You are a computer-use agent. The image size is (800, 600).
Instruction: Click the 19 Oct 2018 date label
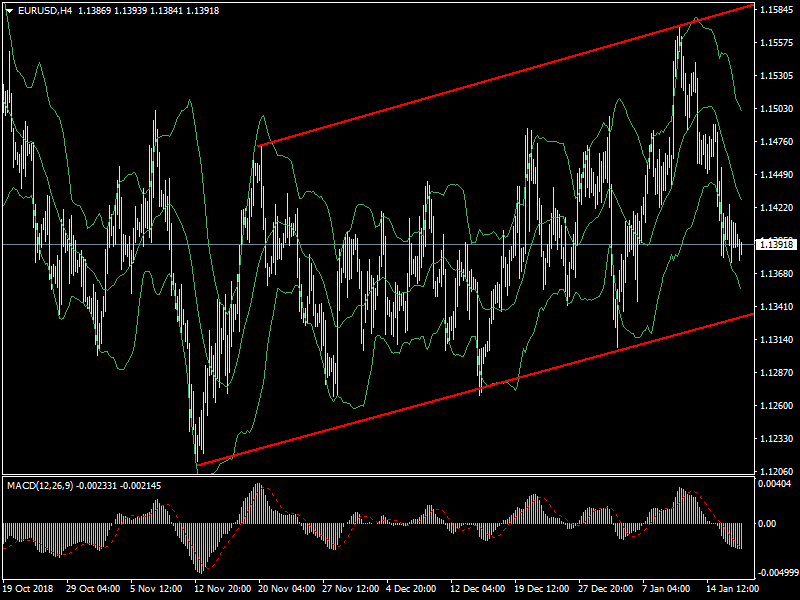[30, 590]
